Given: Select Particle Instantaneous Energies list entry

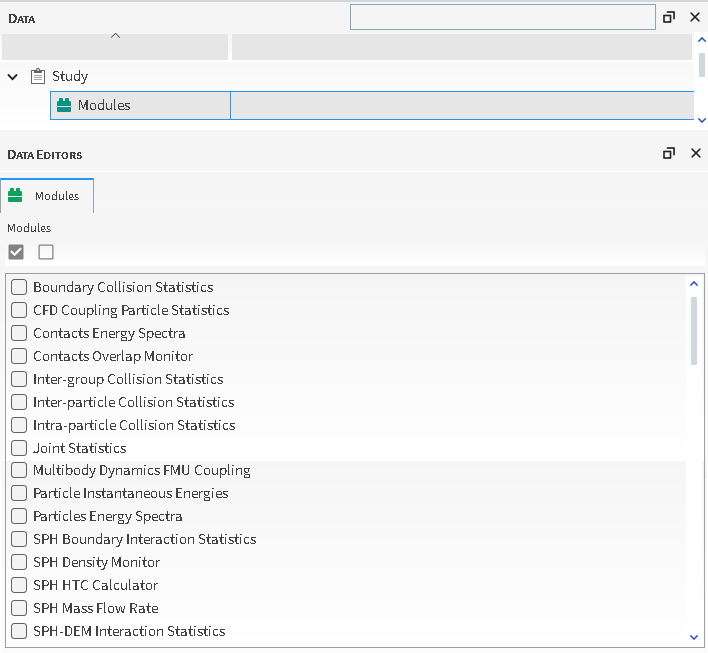Looking at the screenshot, I should 130,493.
